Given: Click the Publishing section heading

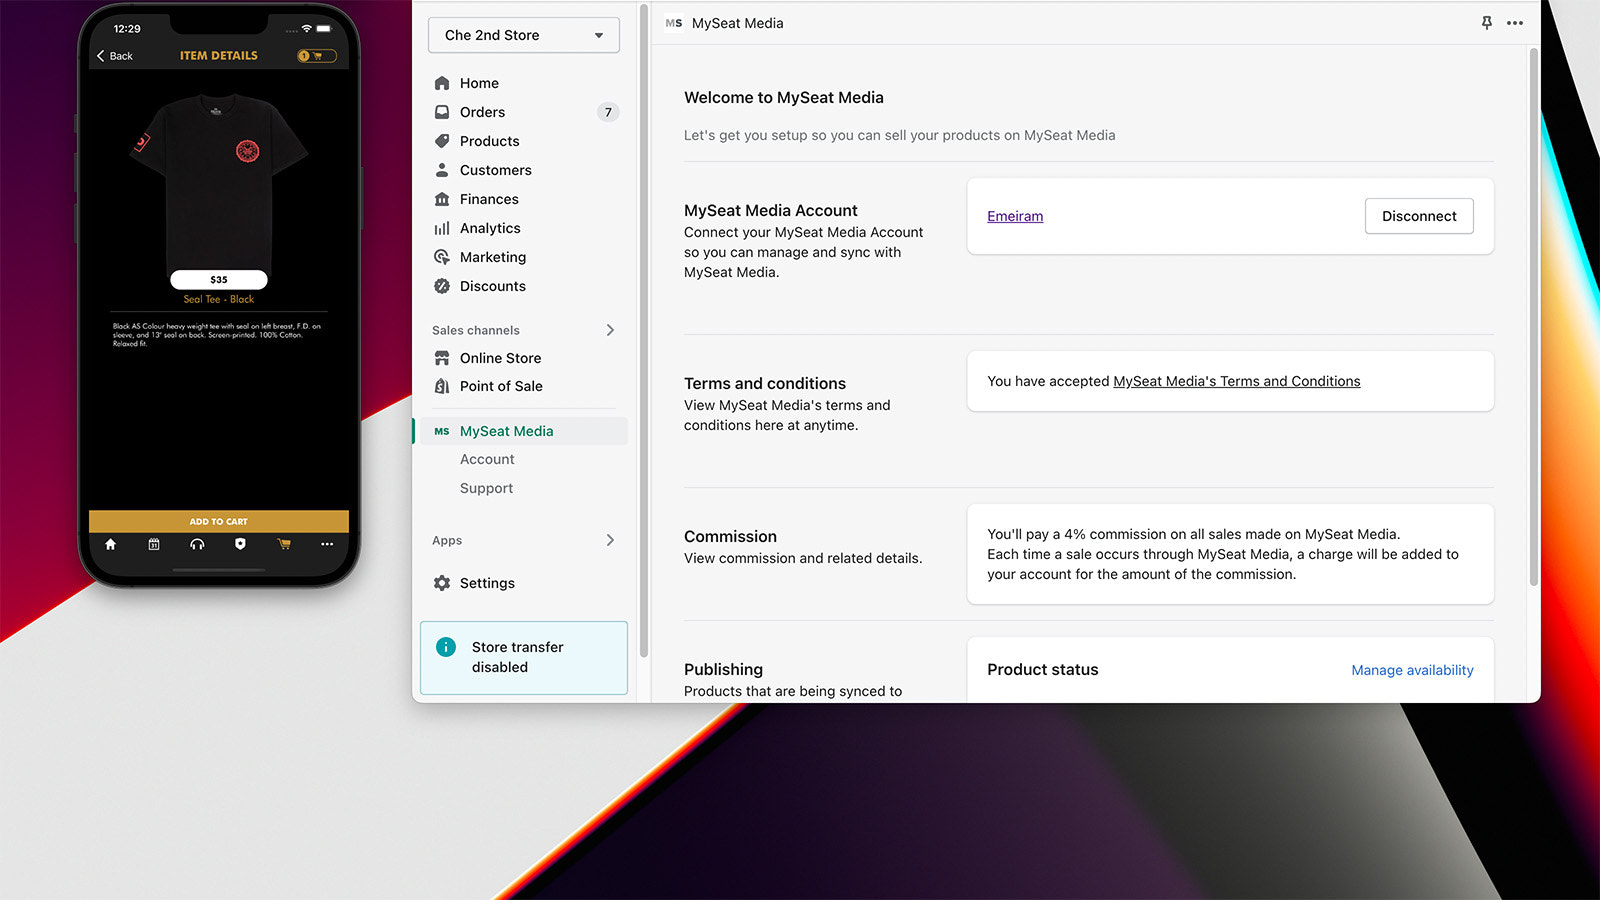Looking at the screenshot, I should (x=723, y=670).
